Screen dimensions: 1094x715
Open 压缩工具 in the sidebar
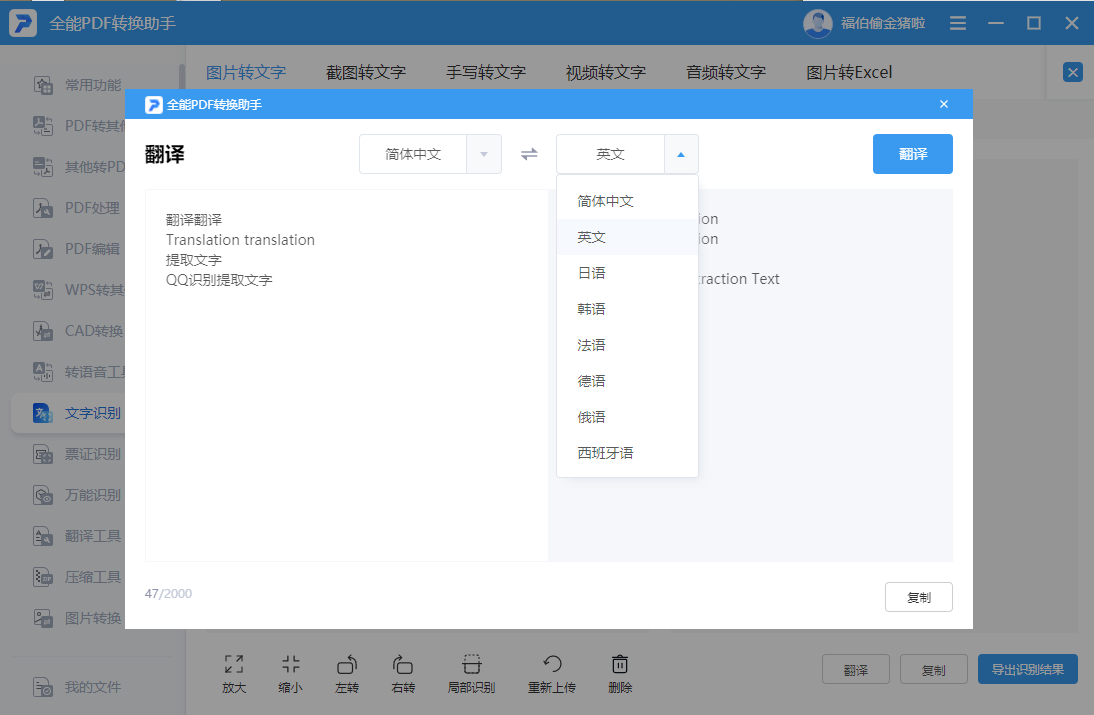click(77, 578)
